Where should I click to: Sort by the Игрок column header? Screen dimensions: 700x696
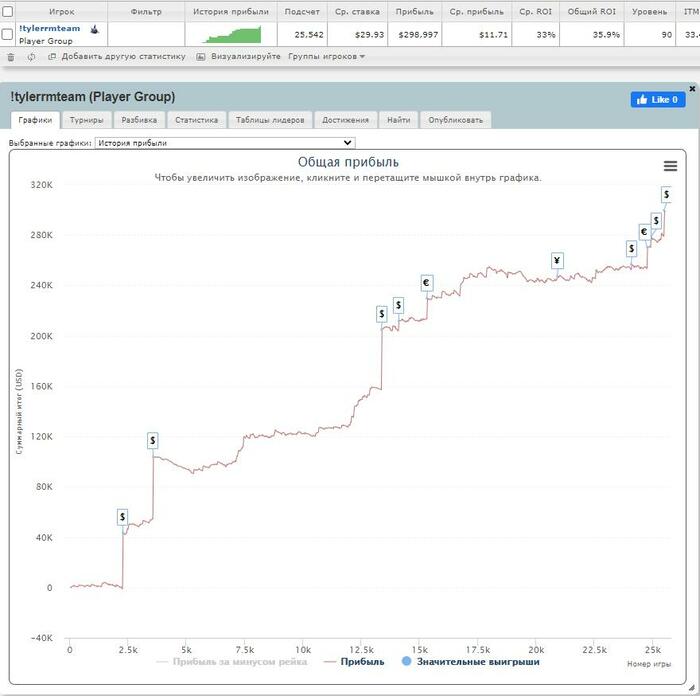click(62, 12)
